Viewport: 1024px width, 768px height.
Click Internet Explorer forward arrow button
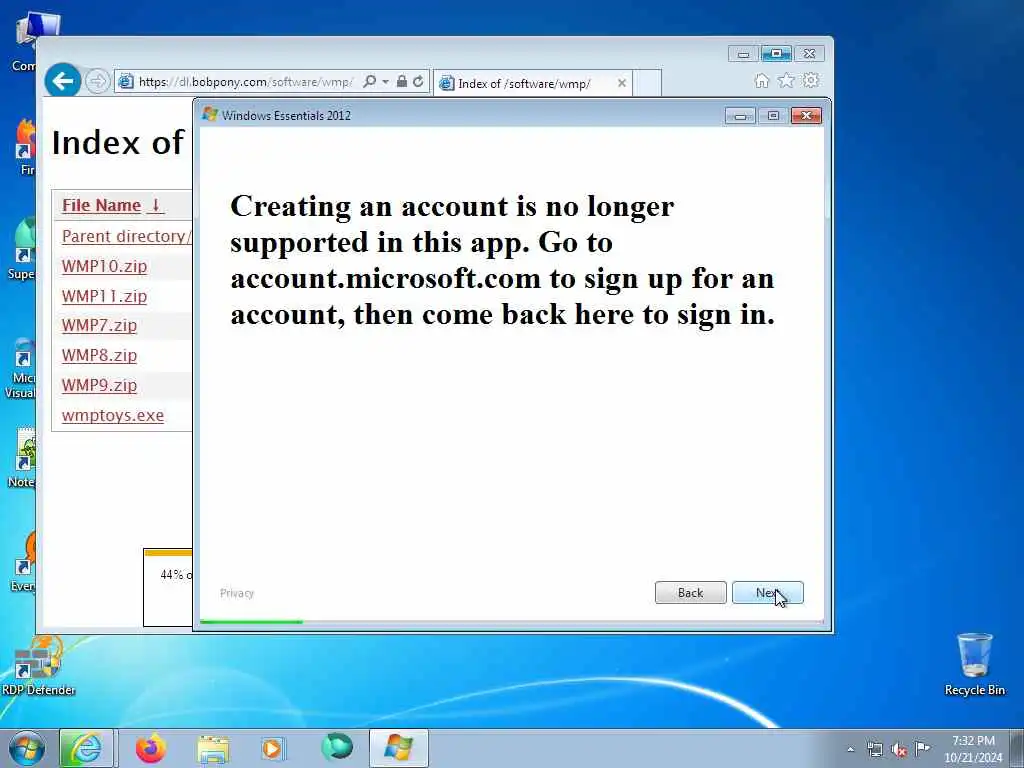point(97,82)
